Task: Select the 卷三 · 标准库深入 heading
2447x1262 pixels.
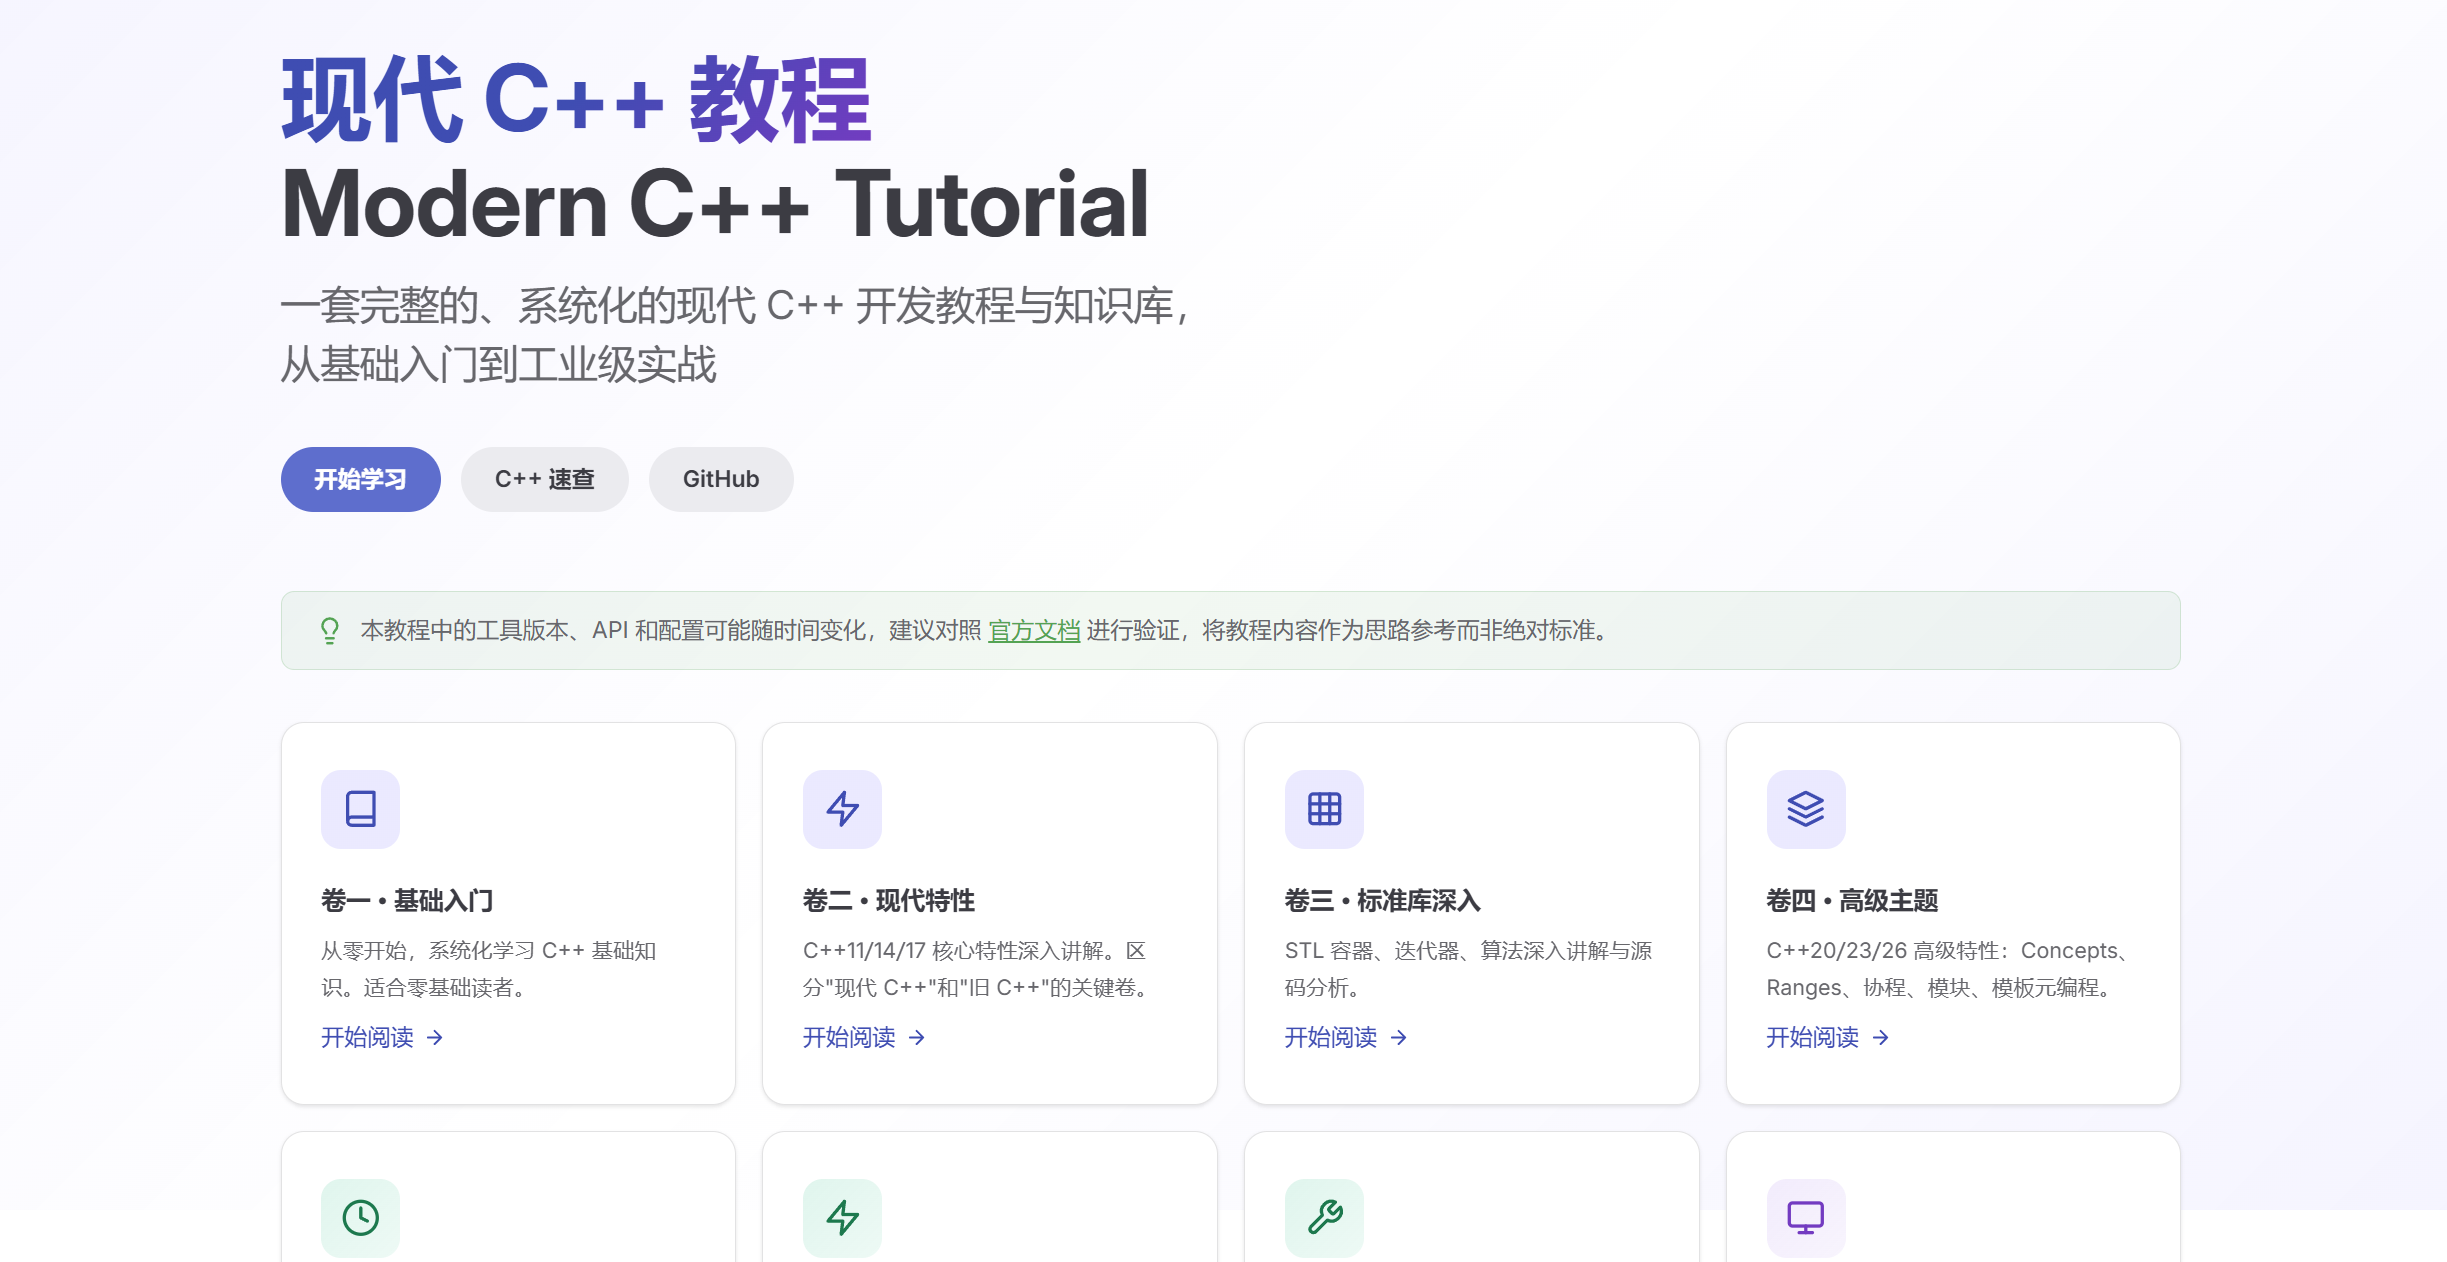Action: point(1383,901)
